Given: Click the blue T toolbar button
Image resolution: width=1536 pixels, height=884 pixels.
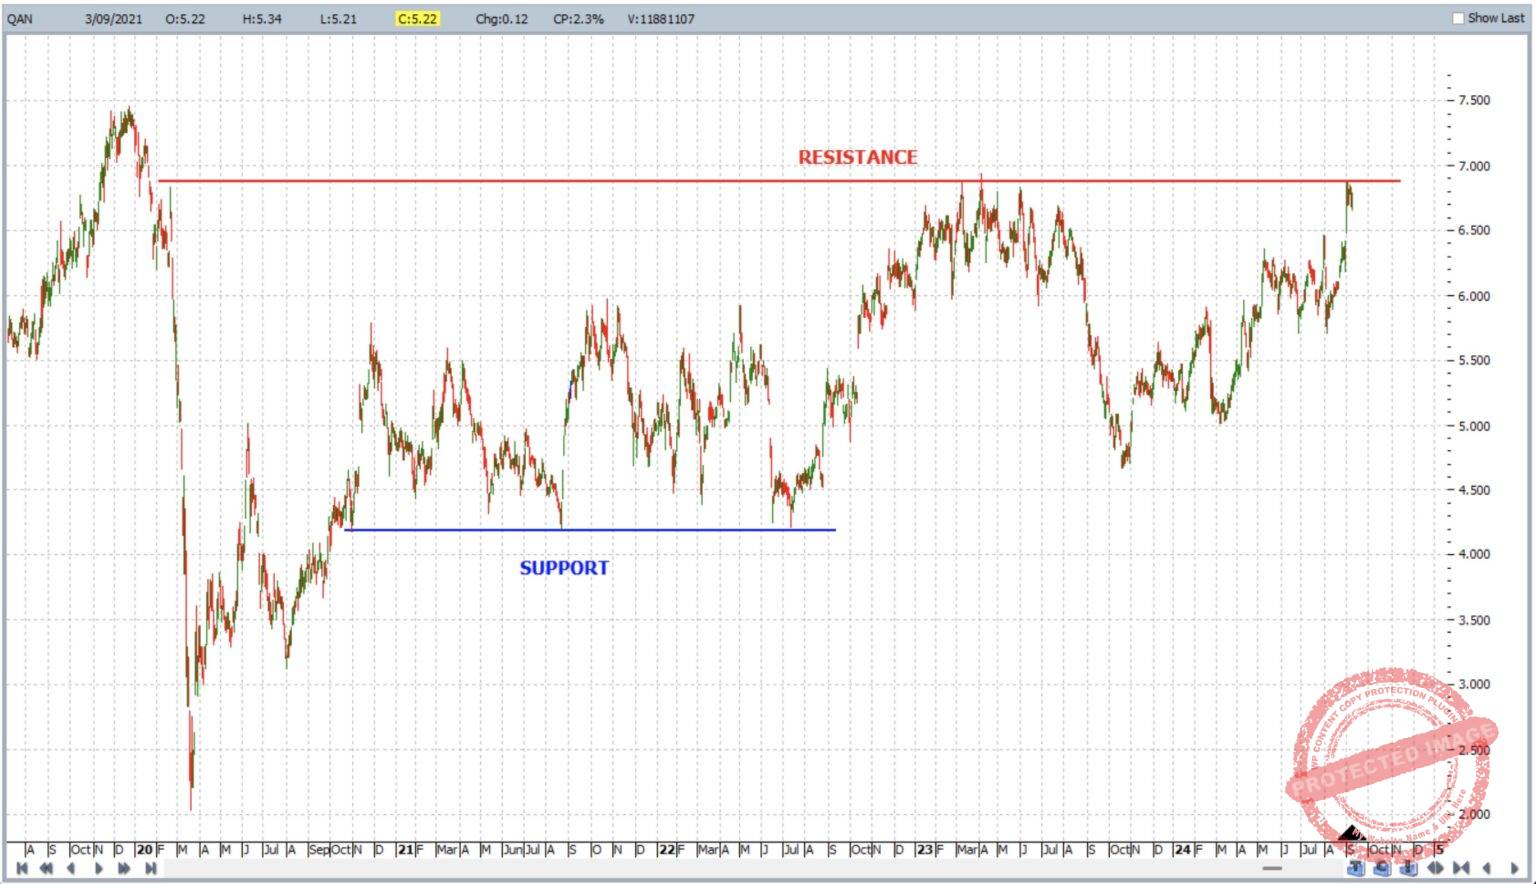Looking at the screenshot, I should 1356,868.
